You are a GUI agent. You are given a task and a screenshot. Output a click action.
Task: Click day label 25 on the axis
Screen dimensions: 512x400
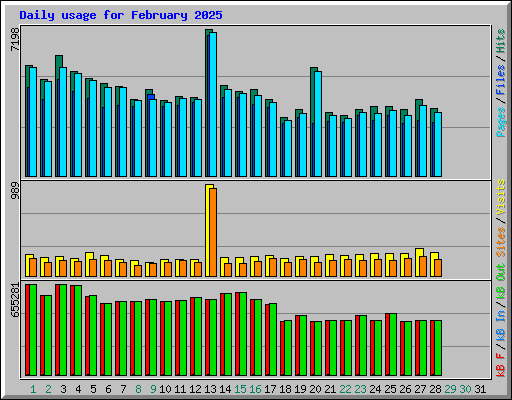[x=390, y=389]
